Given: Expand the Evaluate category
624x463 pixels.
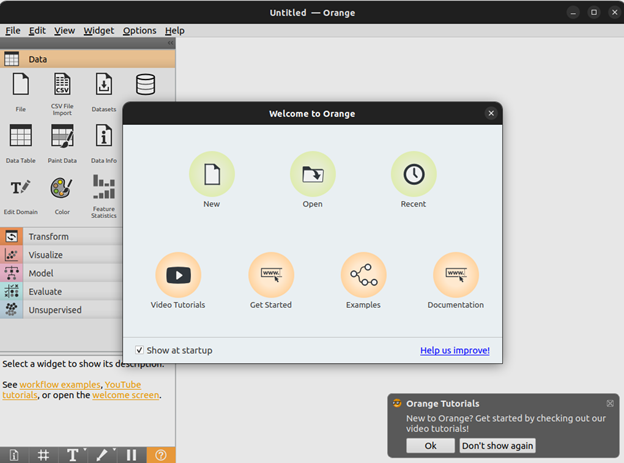Looking at the screenshot, I should (61, 291).
